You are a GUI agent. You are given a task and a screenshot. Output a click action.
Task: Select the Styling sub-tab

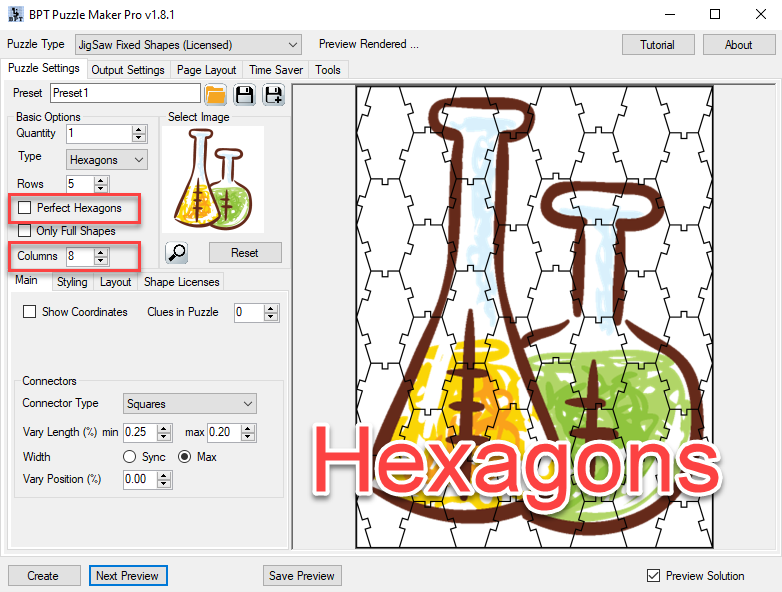(x=72, y=282)
